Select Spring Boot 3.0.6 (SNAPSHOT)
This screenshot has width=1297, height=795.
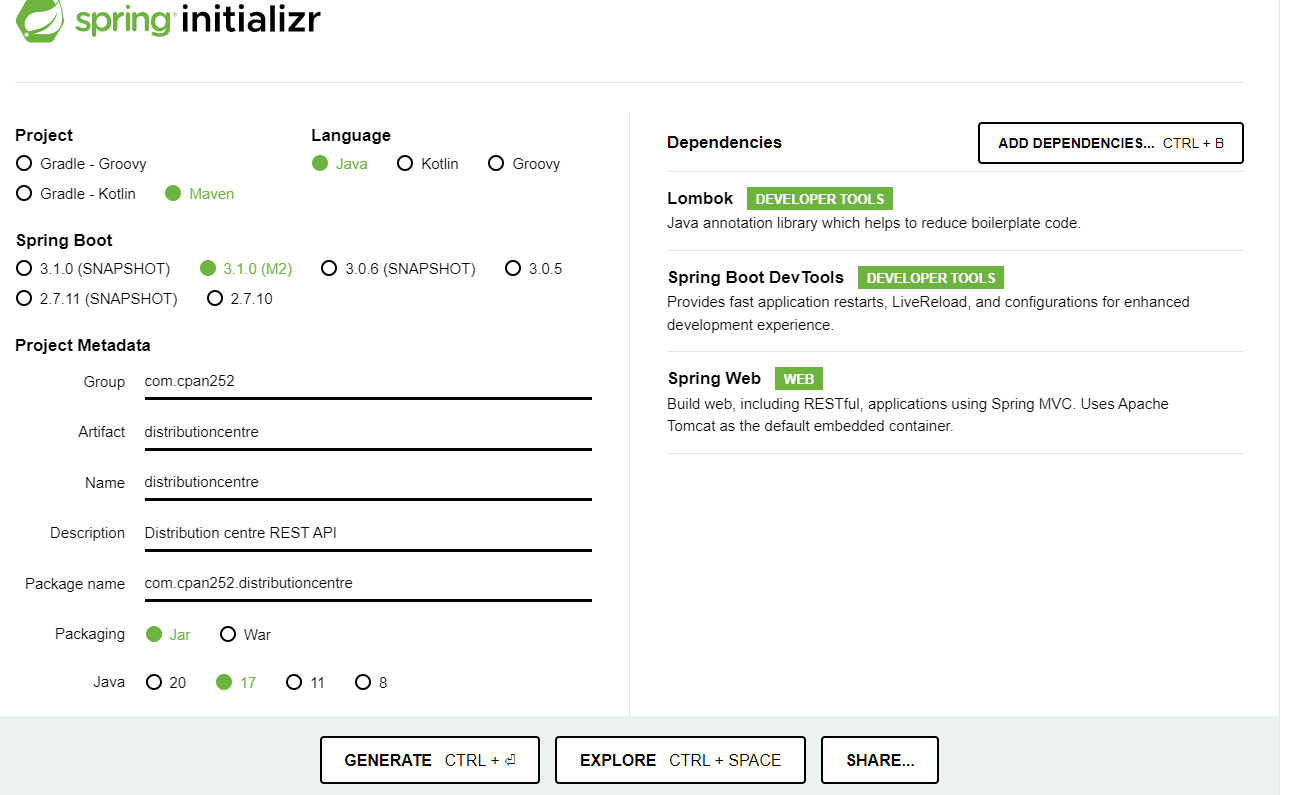tap(329, 268)
